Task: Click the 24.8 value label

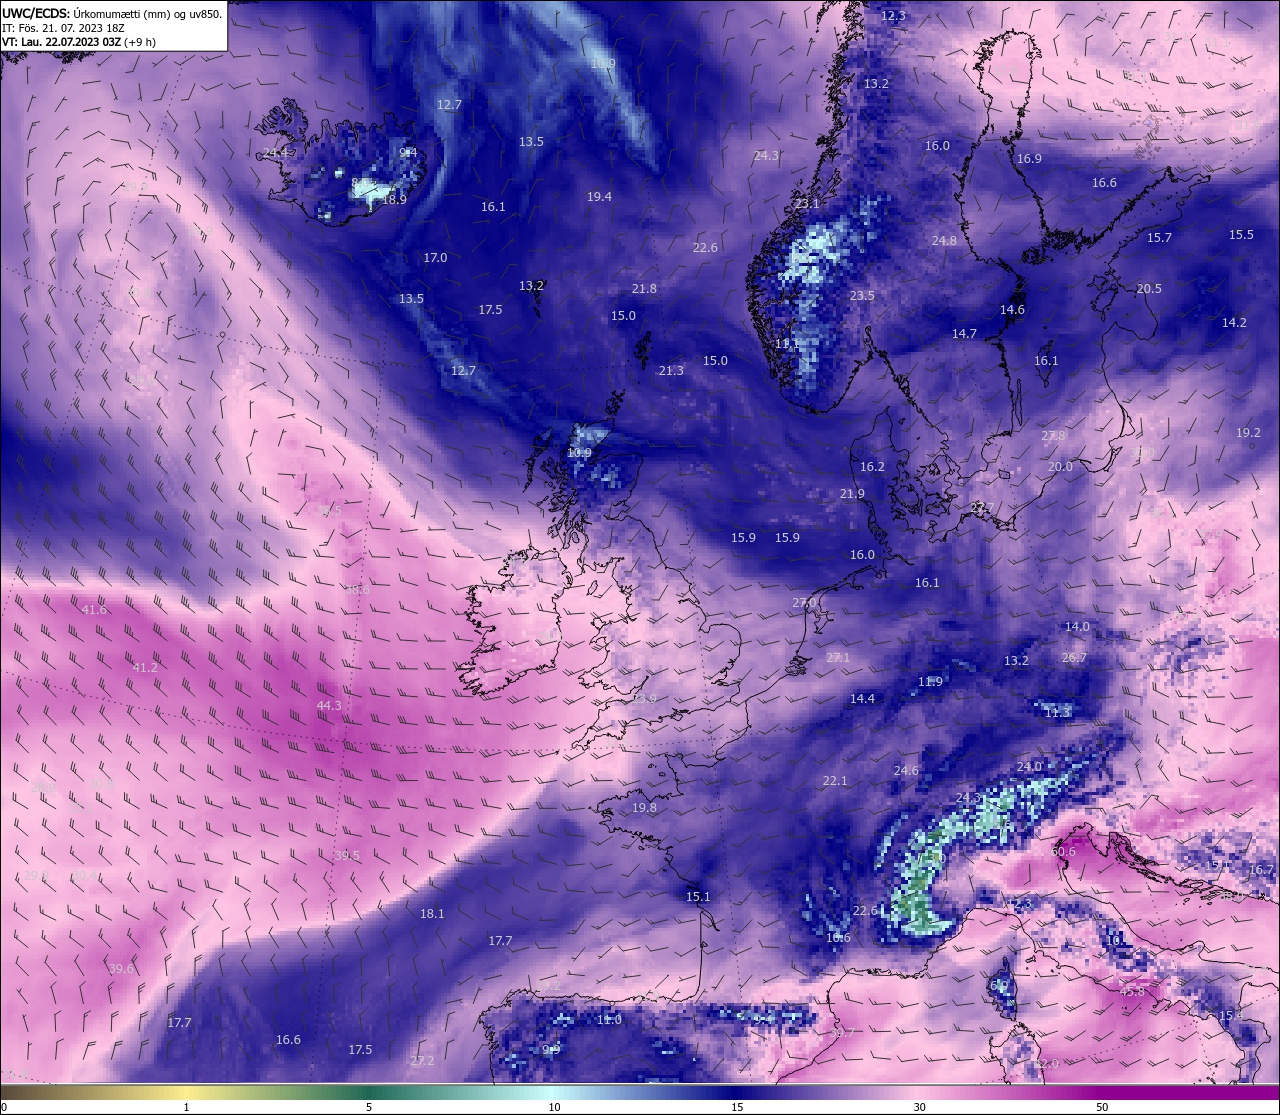Action: coord(944,240)
